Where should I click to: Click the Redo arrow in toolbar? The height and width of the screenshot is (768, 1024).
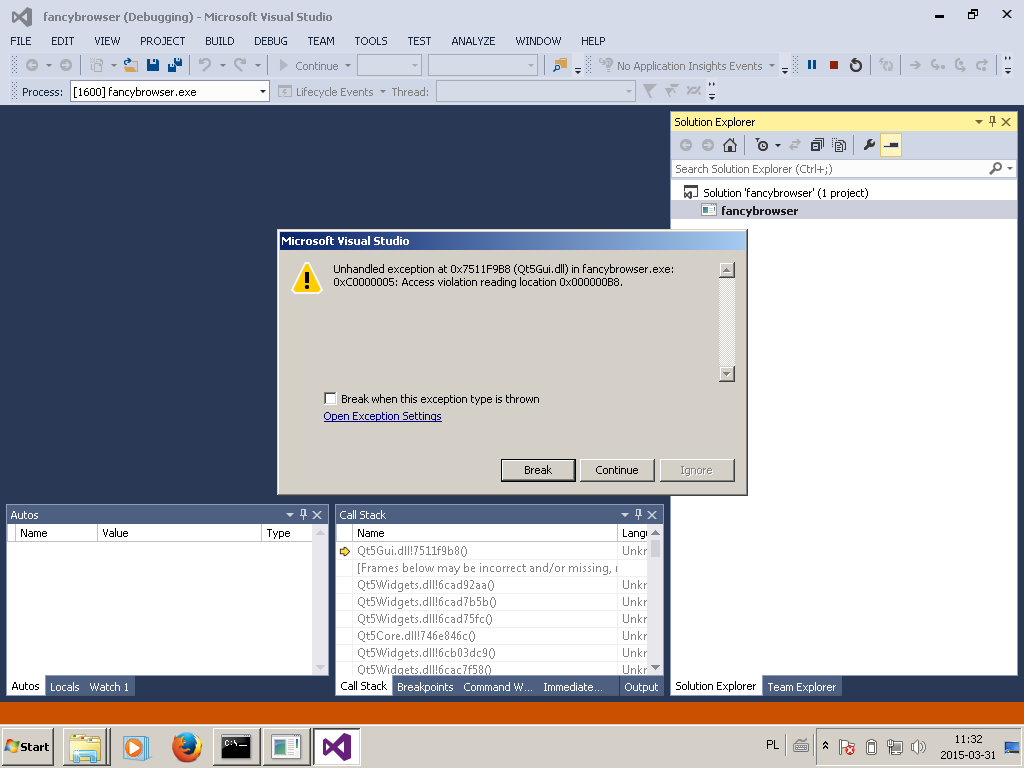tap(240, 65)
